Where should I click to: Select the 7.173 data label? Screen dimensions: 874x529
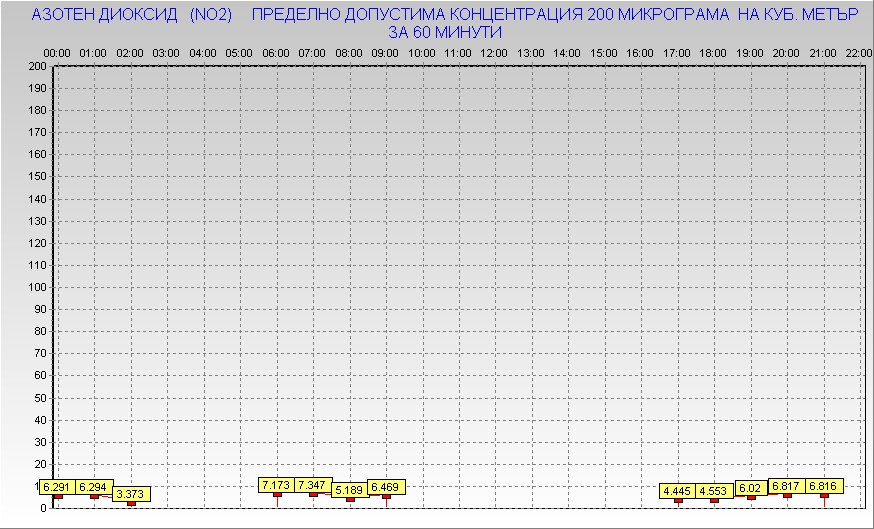(x=276, y=485)
